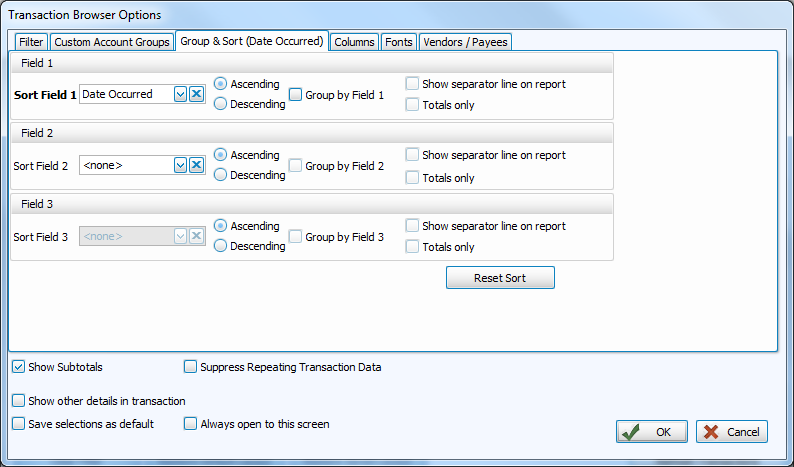The width and height of the screenshot is (794, 467).
Task: Go to the Columns tab
Action: point(354,42)
